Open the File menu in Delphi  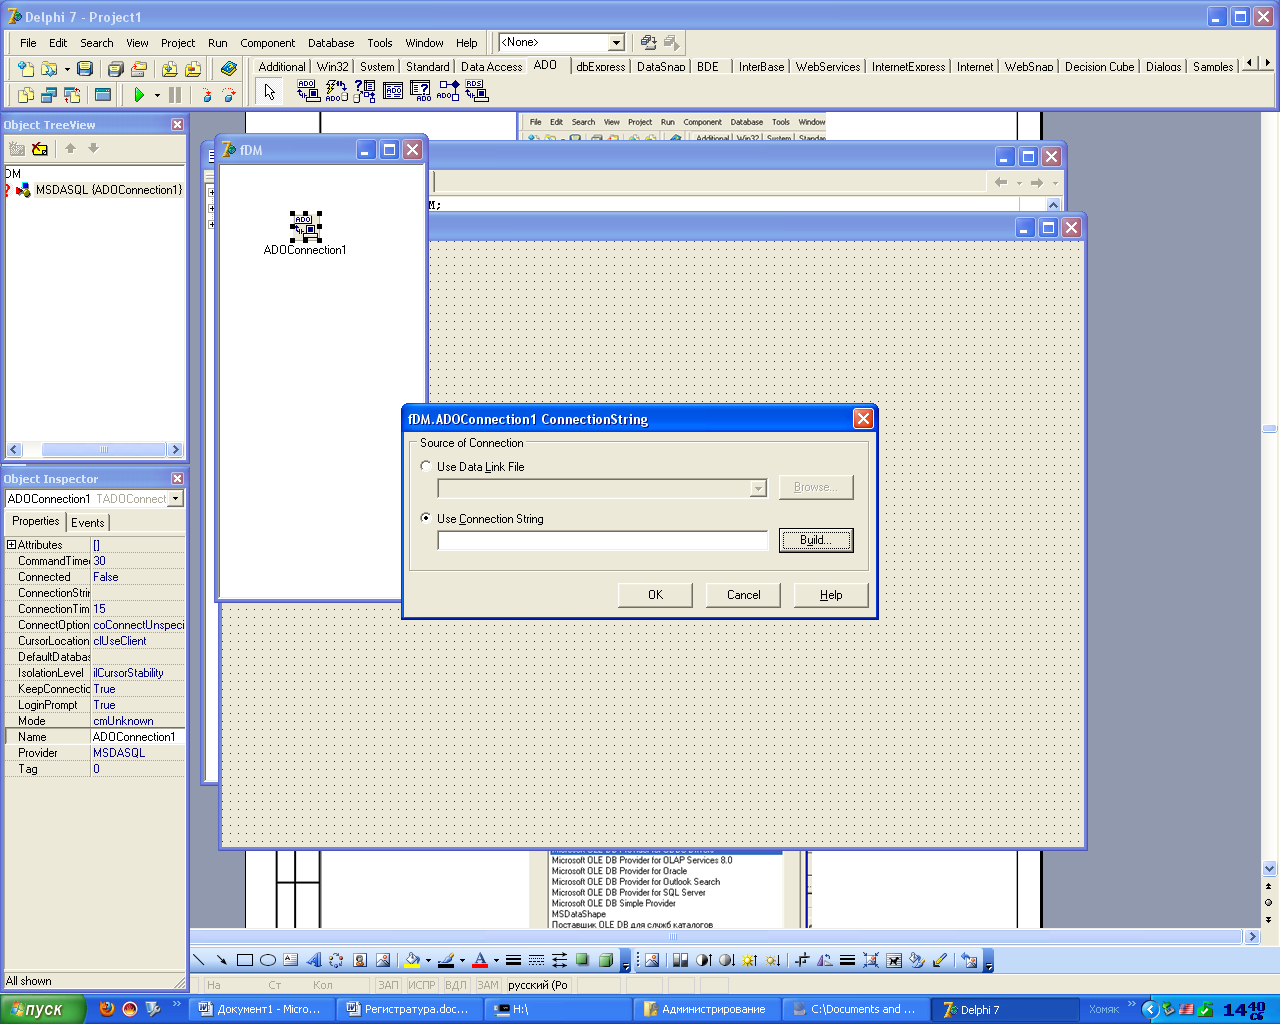click(x=28, y=43)
